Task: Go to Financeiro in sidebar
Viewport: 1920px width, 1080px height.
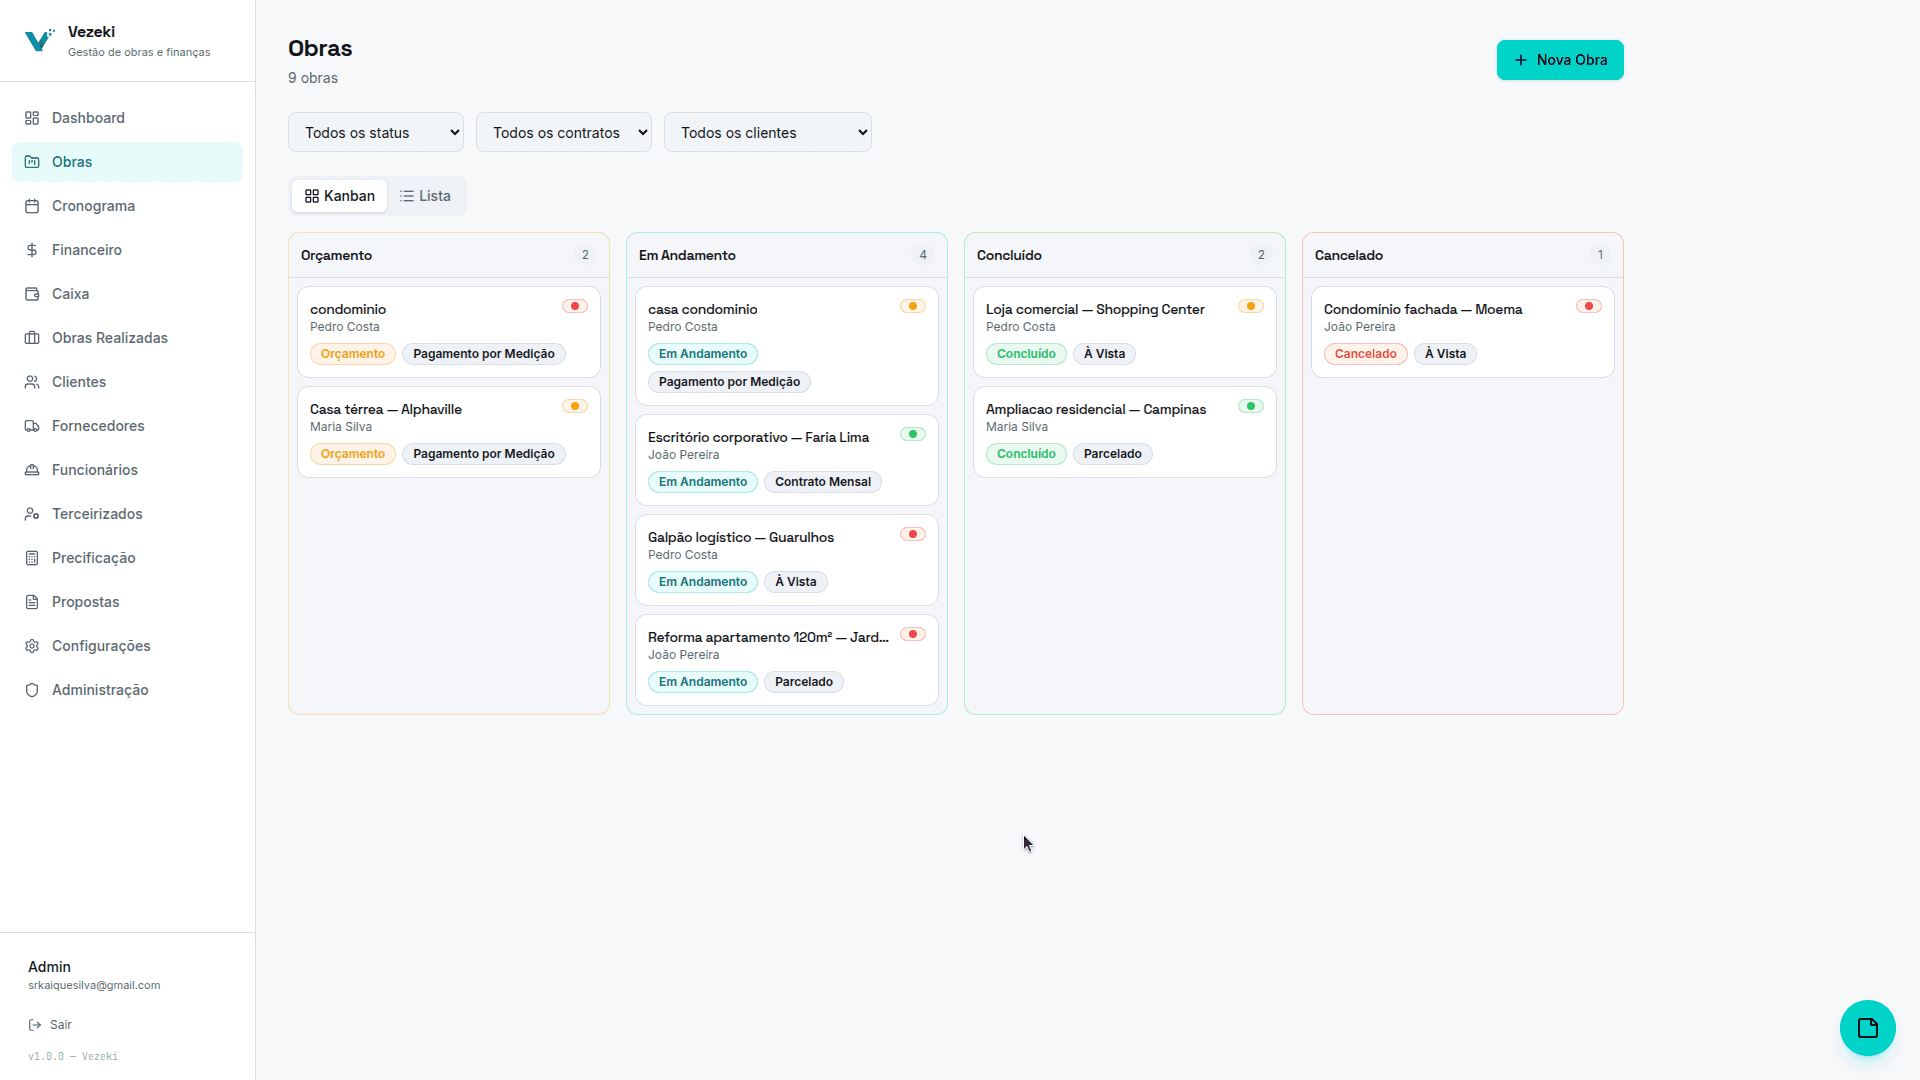Action: [127, 250]
